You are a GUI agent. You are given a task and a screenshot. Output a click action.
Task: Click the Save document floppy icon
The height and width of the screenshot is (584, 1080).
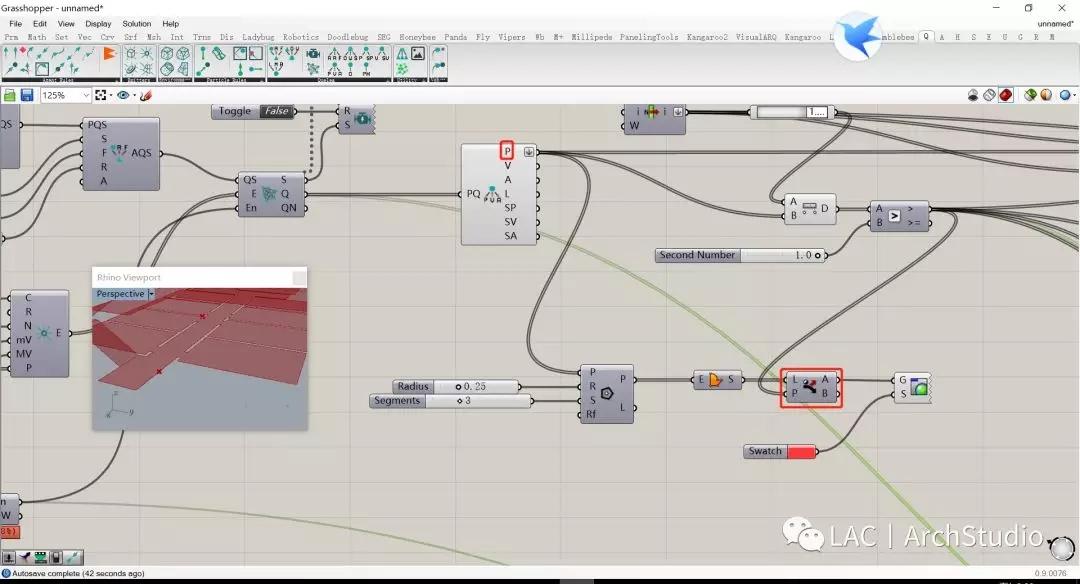tap(27, 95)
